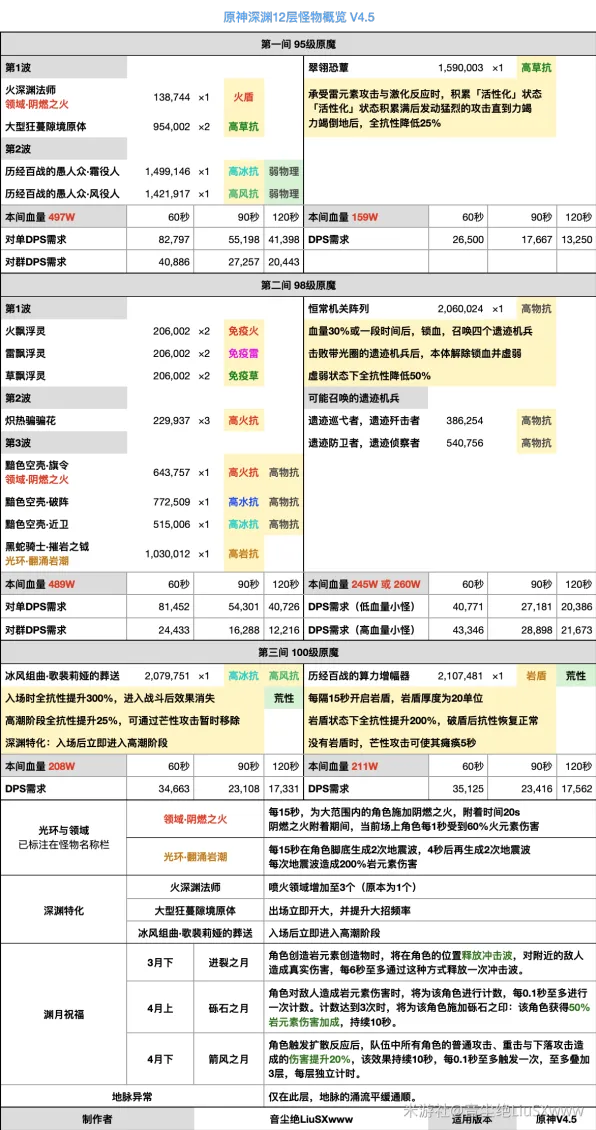Viewport: 596px width, 1130px height.
Task: Click the date label 3月下
Action: point(159,962)
